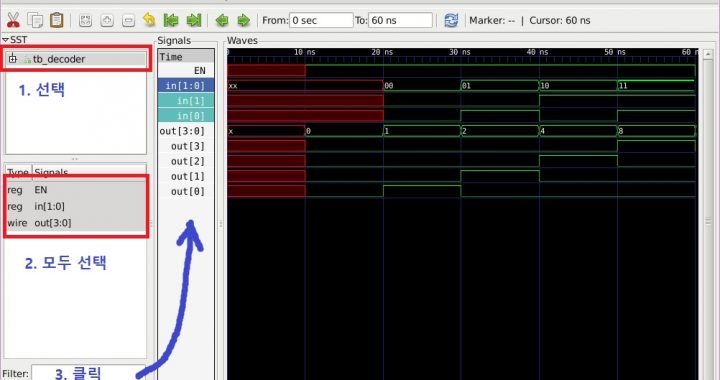The width and height of the screenshot is (720, 380).
Task: Click the Undo Zoom yellow arrow icon
Action: (x=149, y=20)
